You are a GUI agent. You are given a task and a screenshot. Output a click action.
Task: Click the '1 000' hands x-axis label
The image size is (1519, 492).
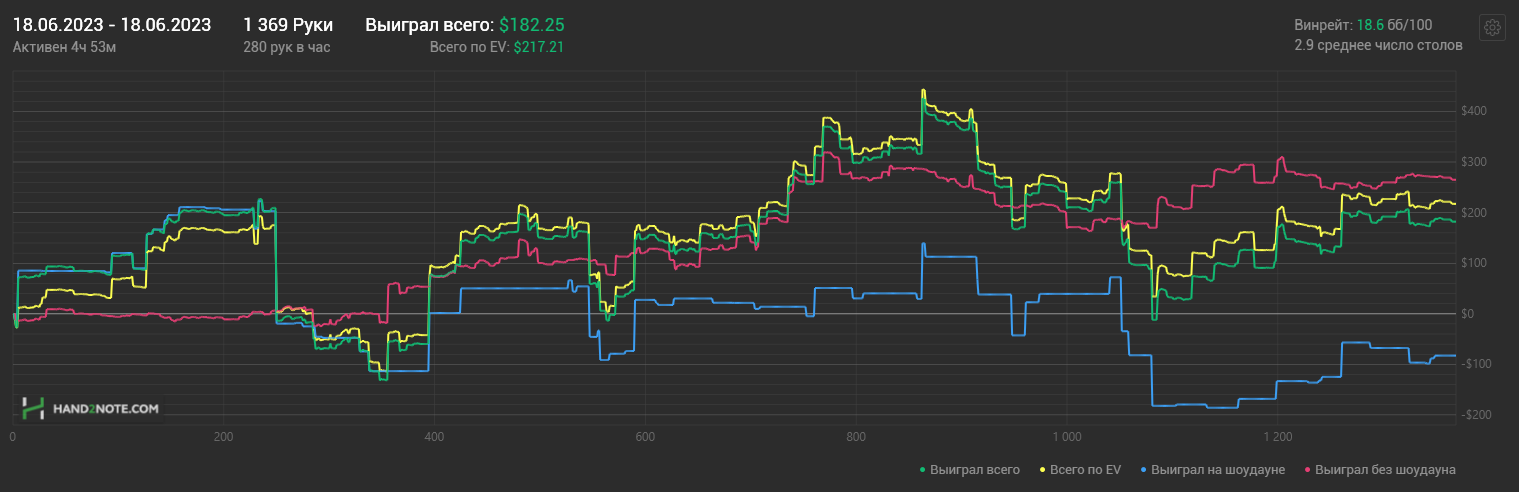pyautogui.click(x=1067, y=437)
